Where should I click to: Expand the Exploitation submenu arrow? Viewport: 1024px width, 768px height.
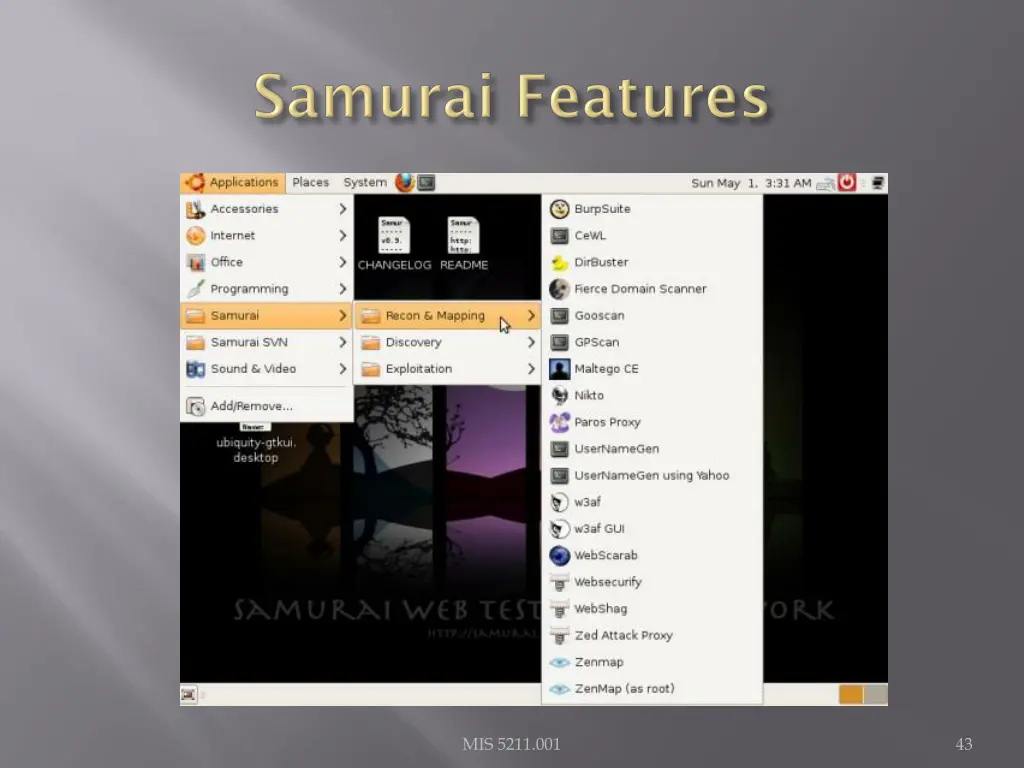[531, 369]
